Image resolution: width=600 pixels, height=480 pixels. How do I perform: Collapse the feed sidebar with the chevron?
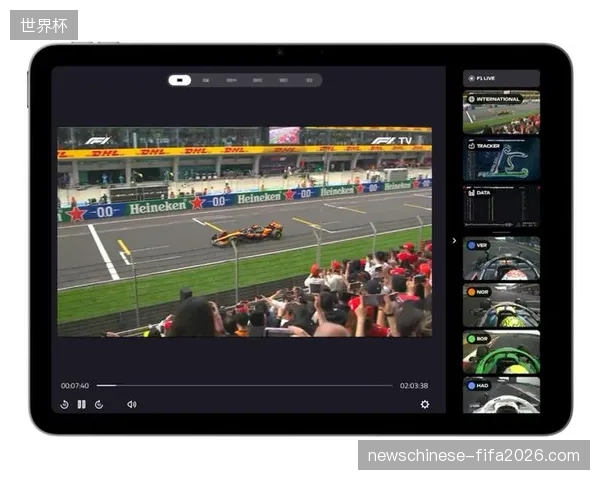454,241
